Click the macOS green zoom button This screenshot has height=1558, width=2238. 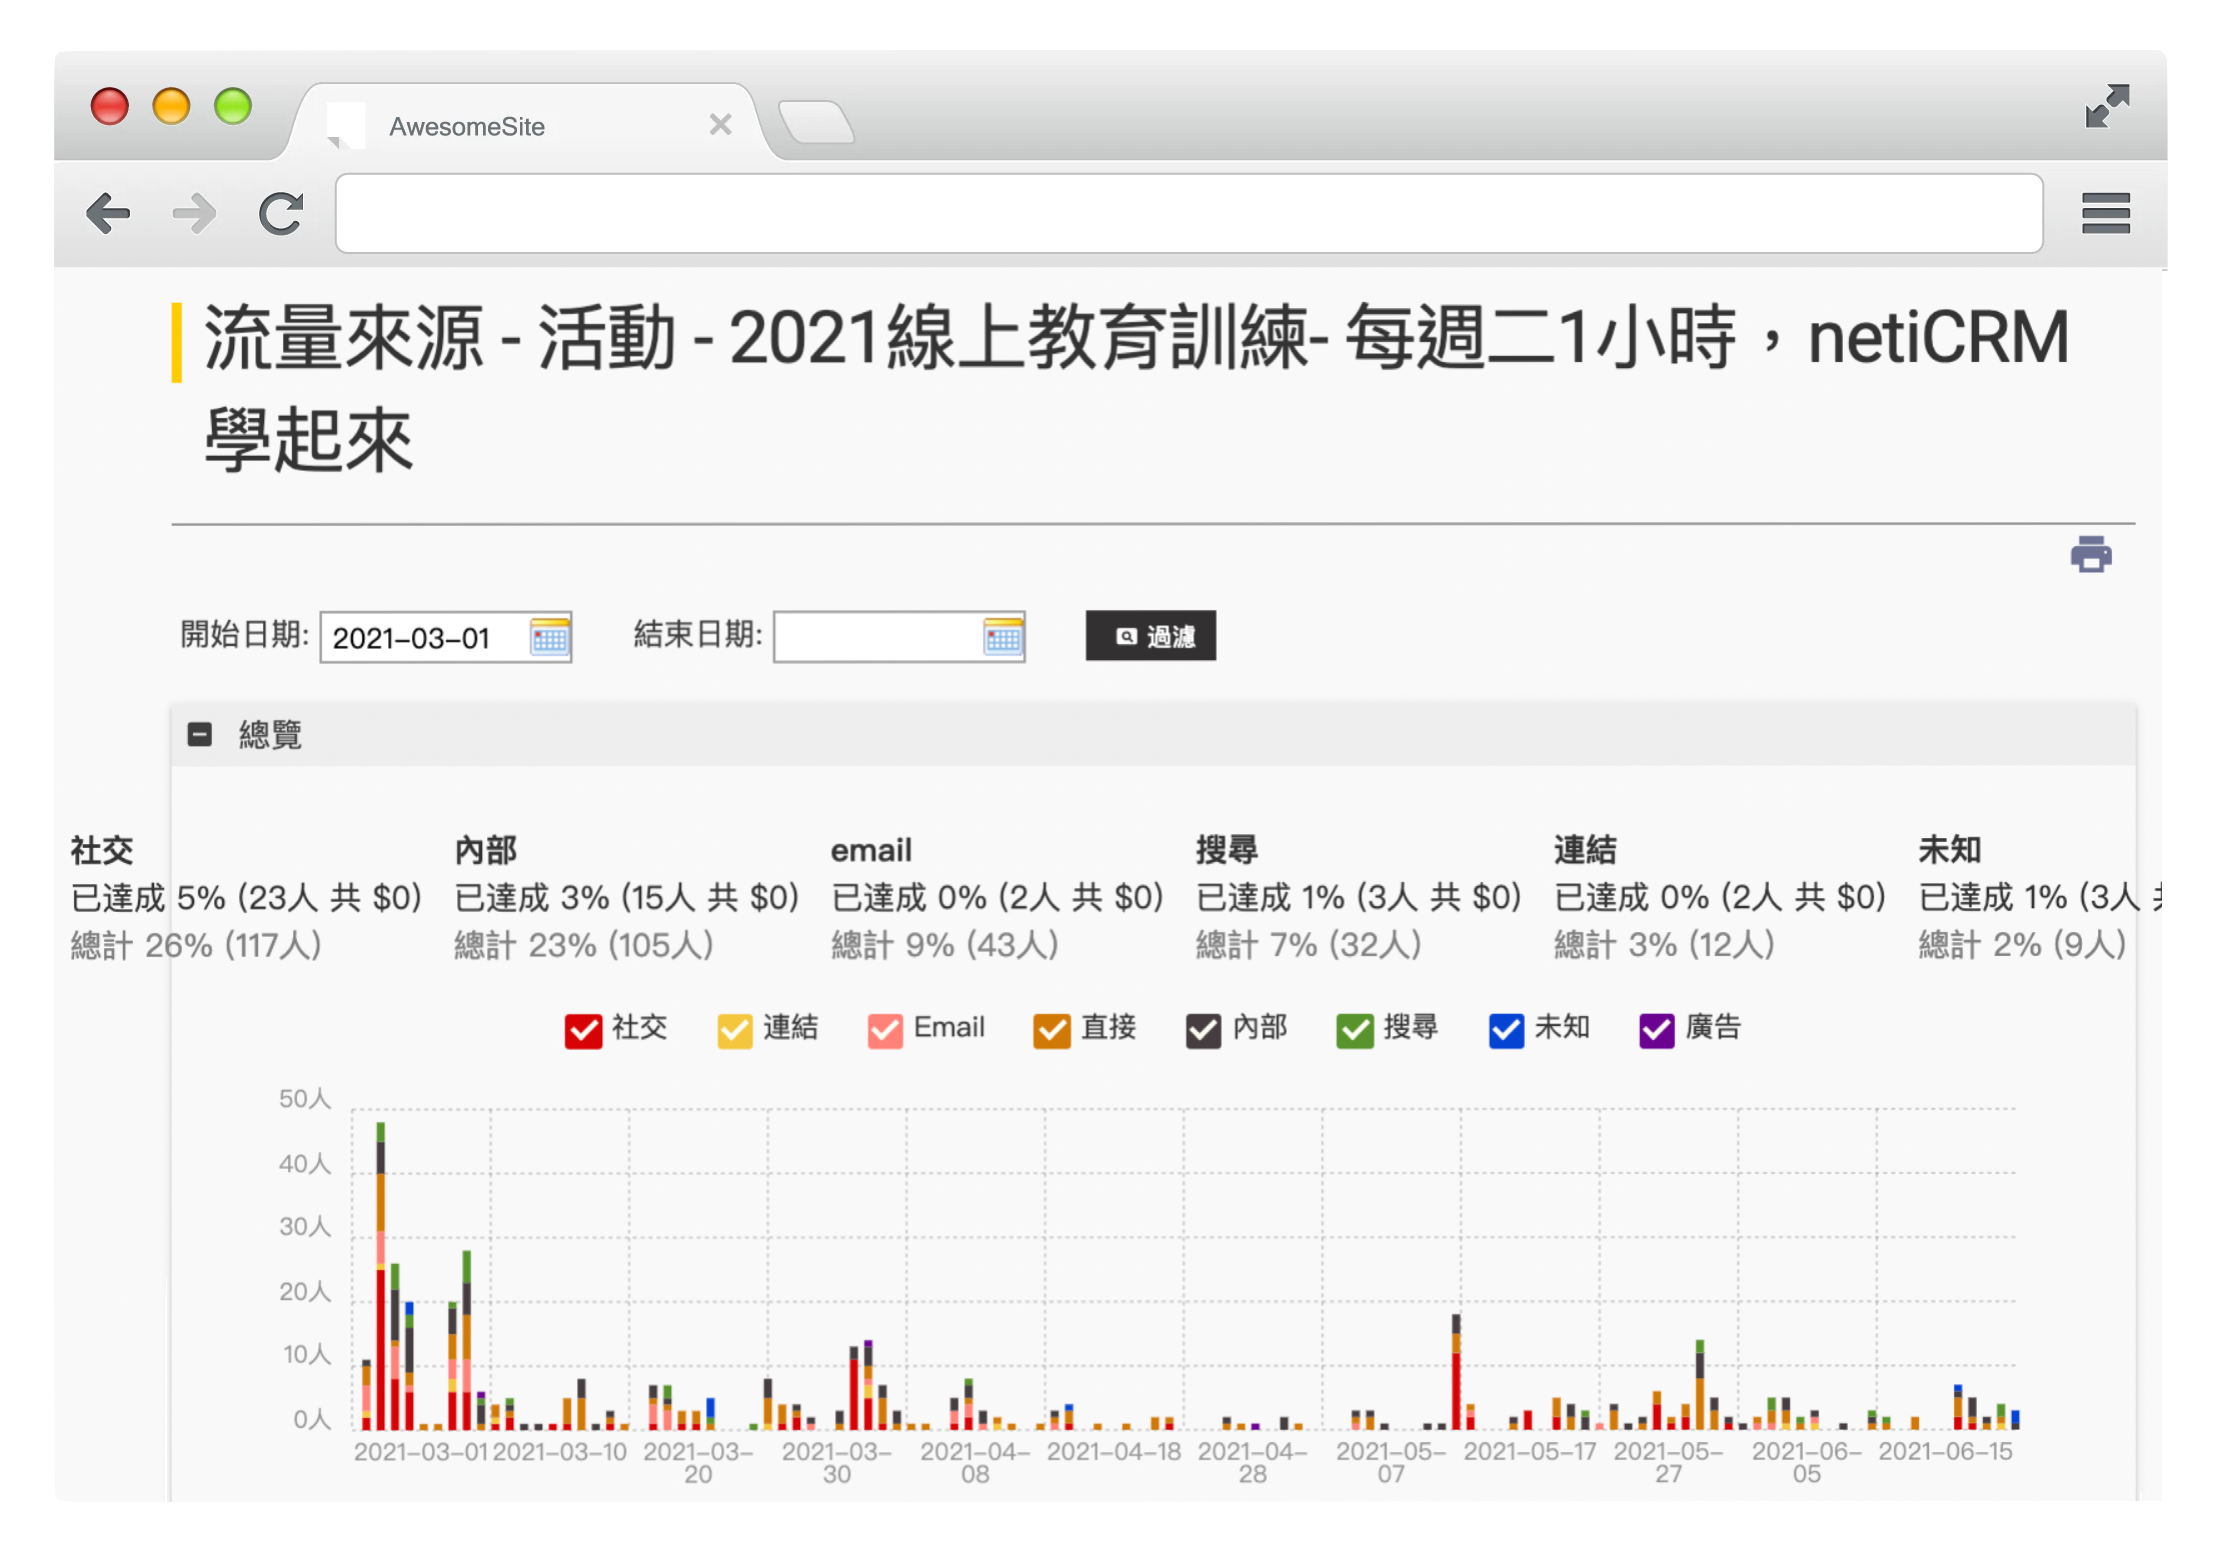coord(233,106)
